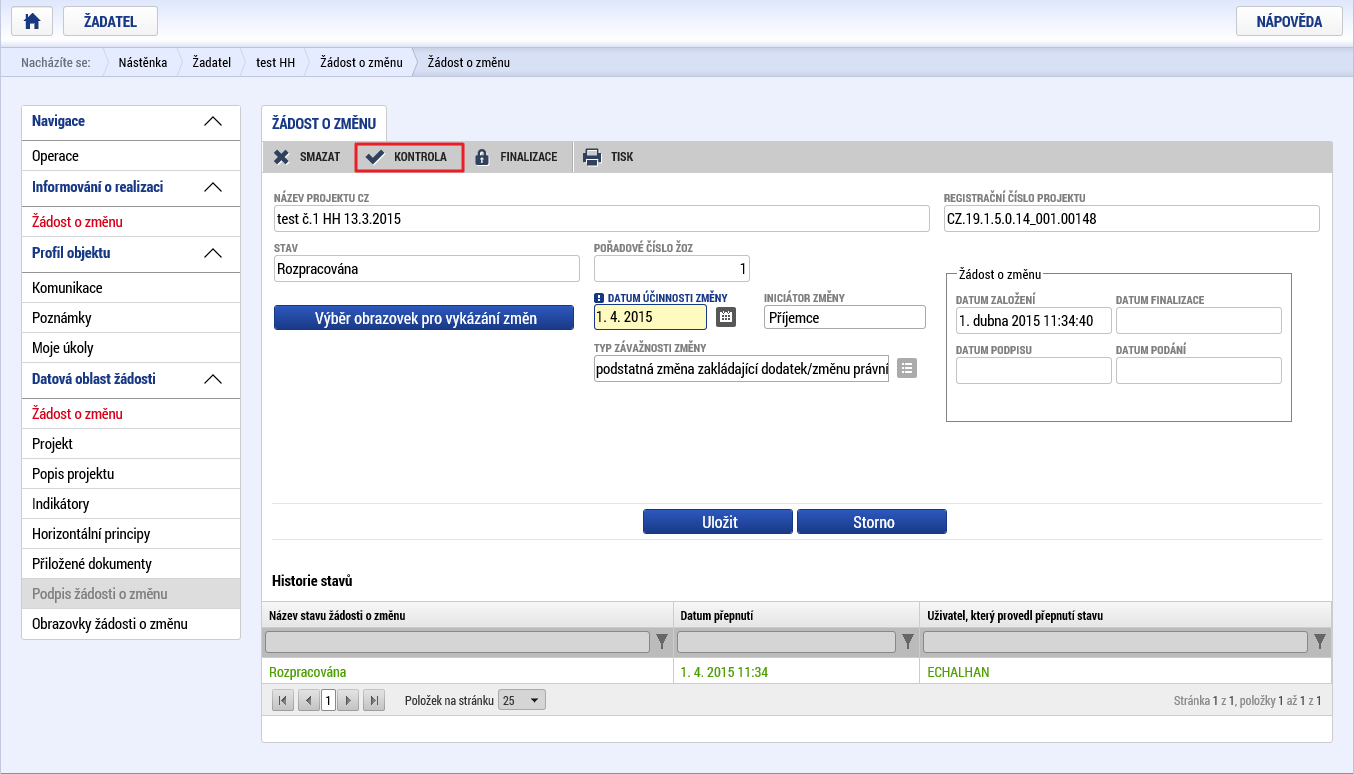Screen dimensions: 1354x774
Task: Run Kontrola check from the toolbar
Action: click(x=408, y=157)
